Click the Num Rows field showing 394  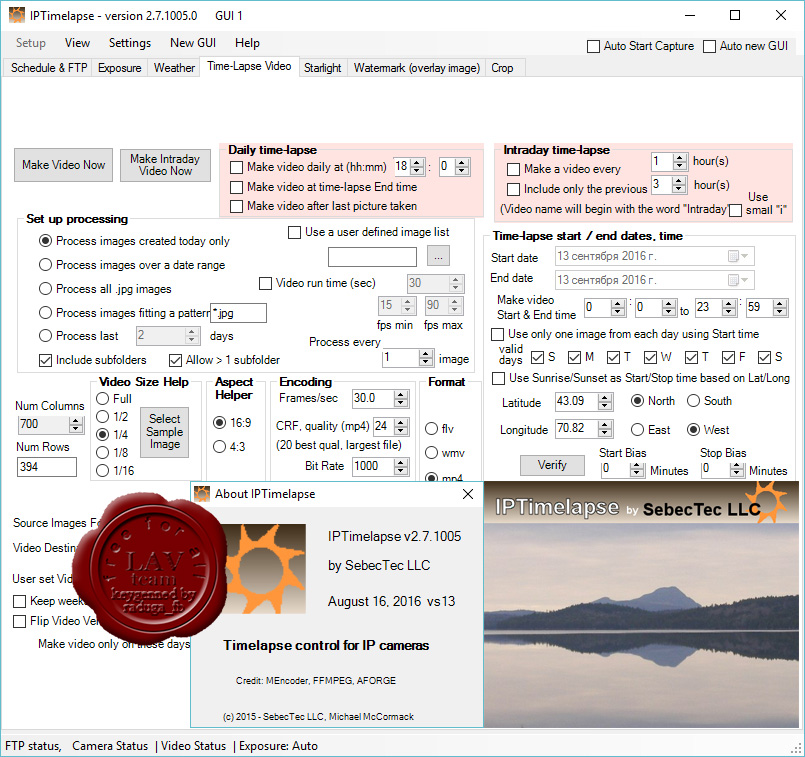click(47, 467)
